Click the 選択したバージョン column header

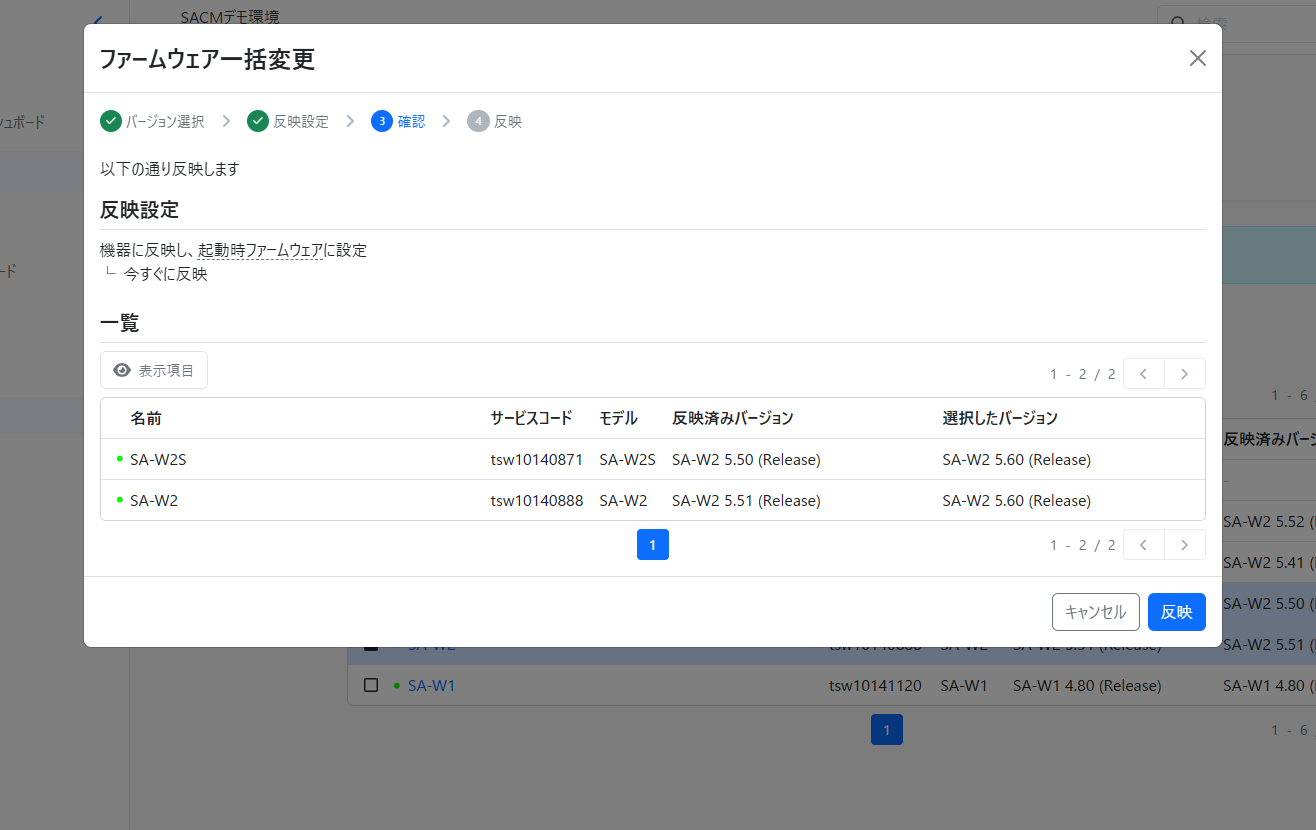pyautogui.click(x=1000, y=418)
